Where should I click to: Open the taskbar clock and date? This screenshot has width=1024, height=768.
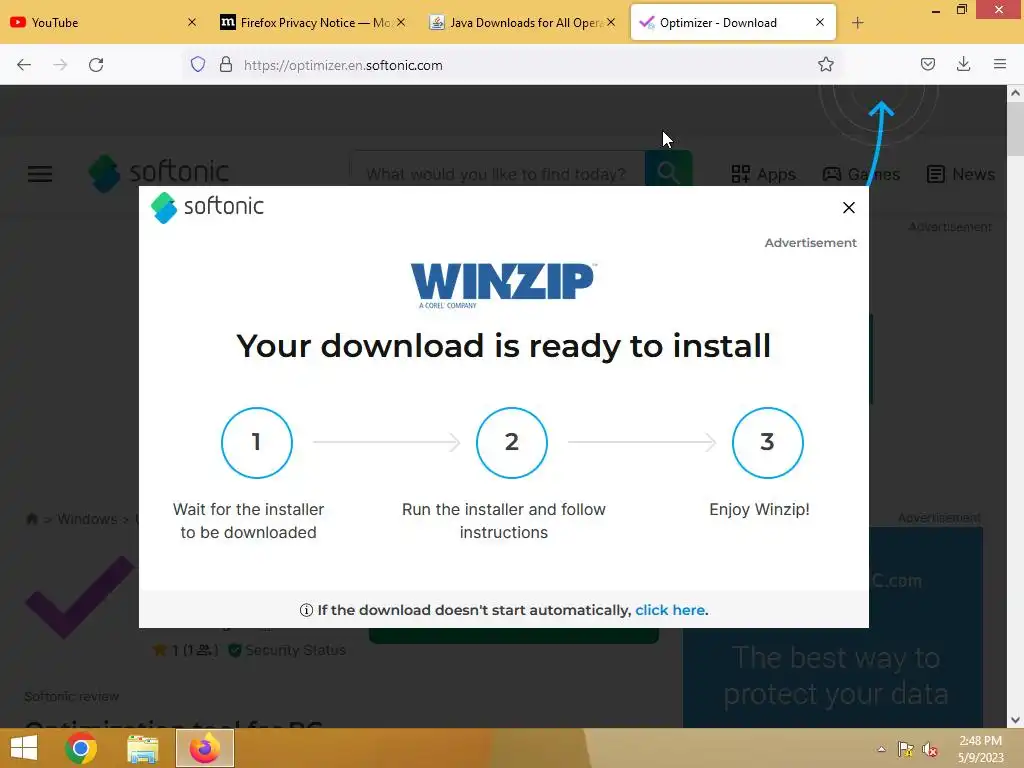981,749
